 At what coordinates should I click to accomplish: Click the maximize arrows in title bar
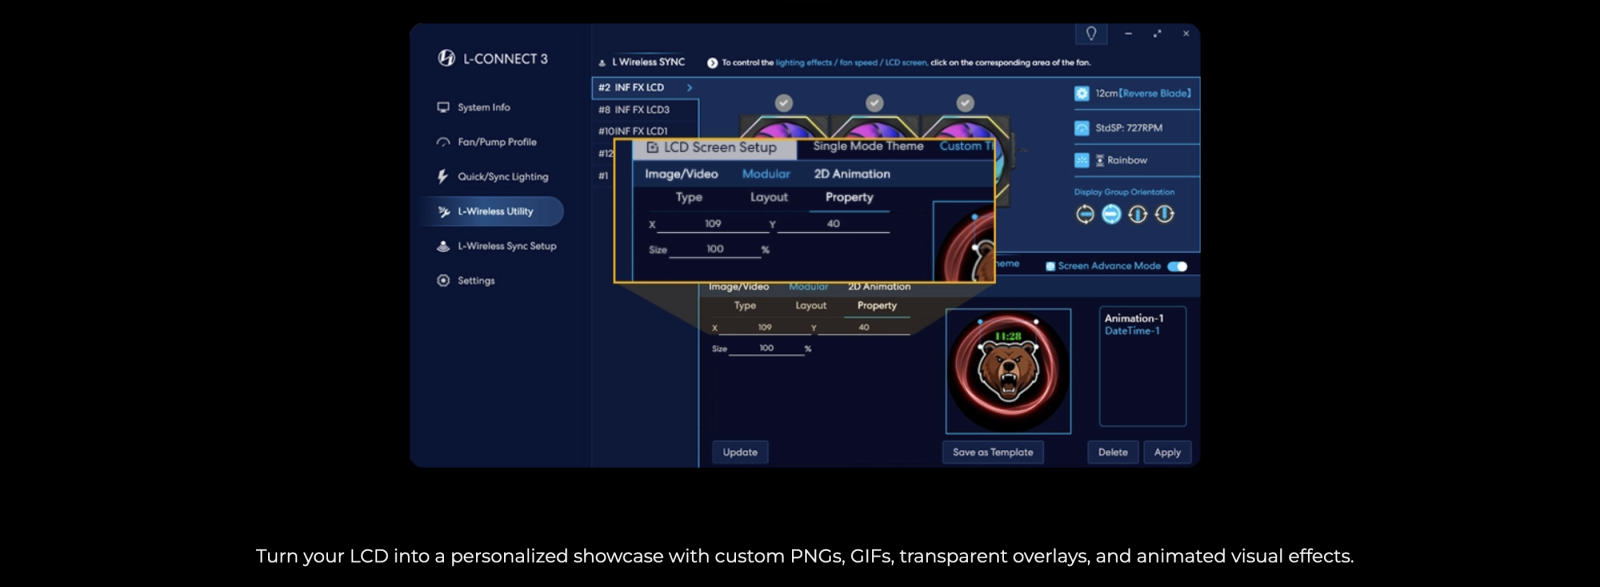tap(1157, 33)
